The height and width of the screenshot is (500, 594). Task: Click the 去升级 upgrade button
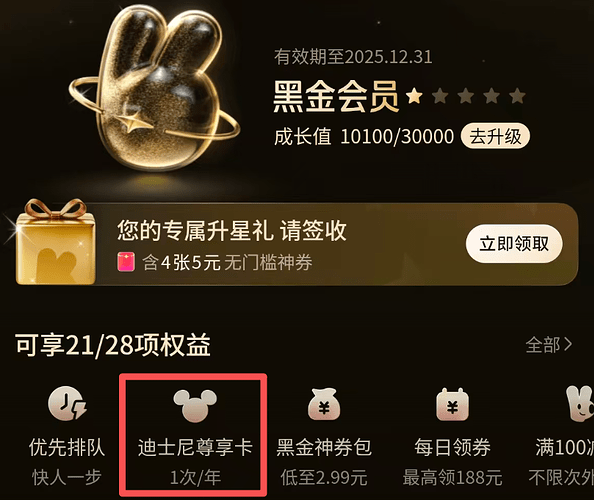496,136
